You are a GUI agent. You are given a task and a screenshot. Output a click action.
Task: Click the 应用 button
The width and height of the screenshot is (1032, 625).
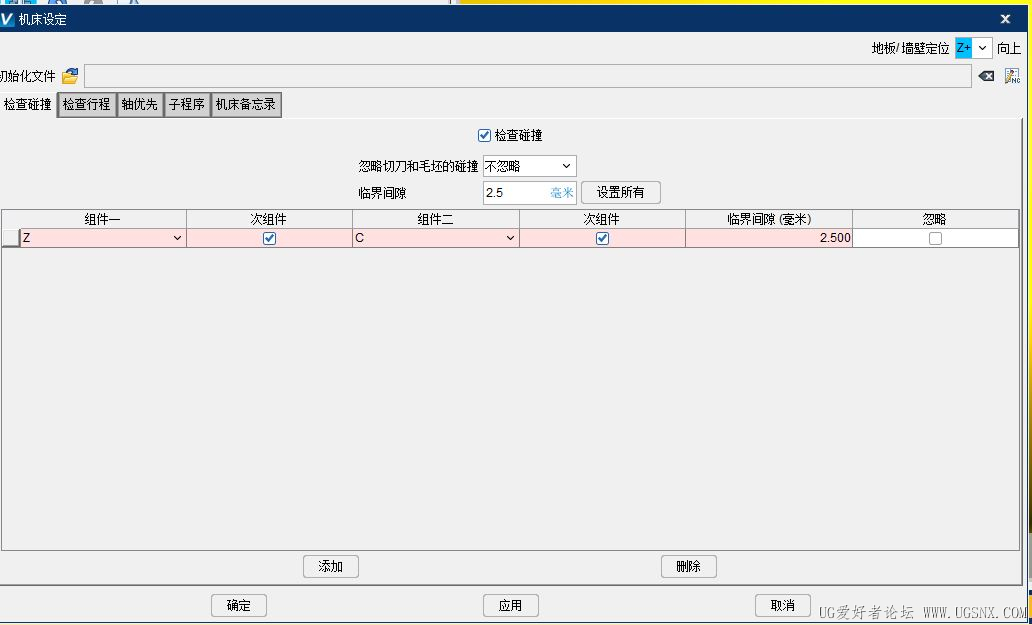pyautogui.click(x=511, y=605)
